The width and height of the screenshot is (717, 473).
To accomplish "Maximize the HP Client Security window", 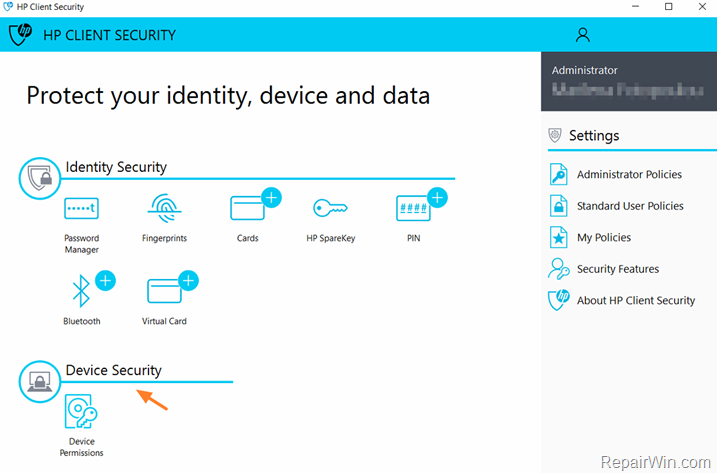I will [x=669, y=7].
